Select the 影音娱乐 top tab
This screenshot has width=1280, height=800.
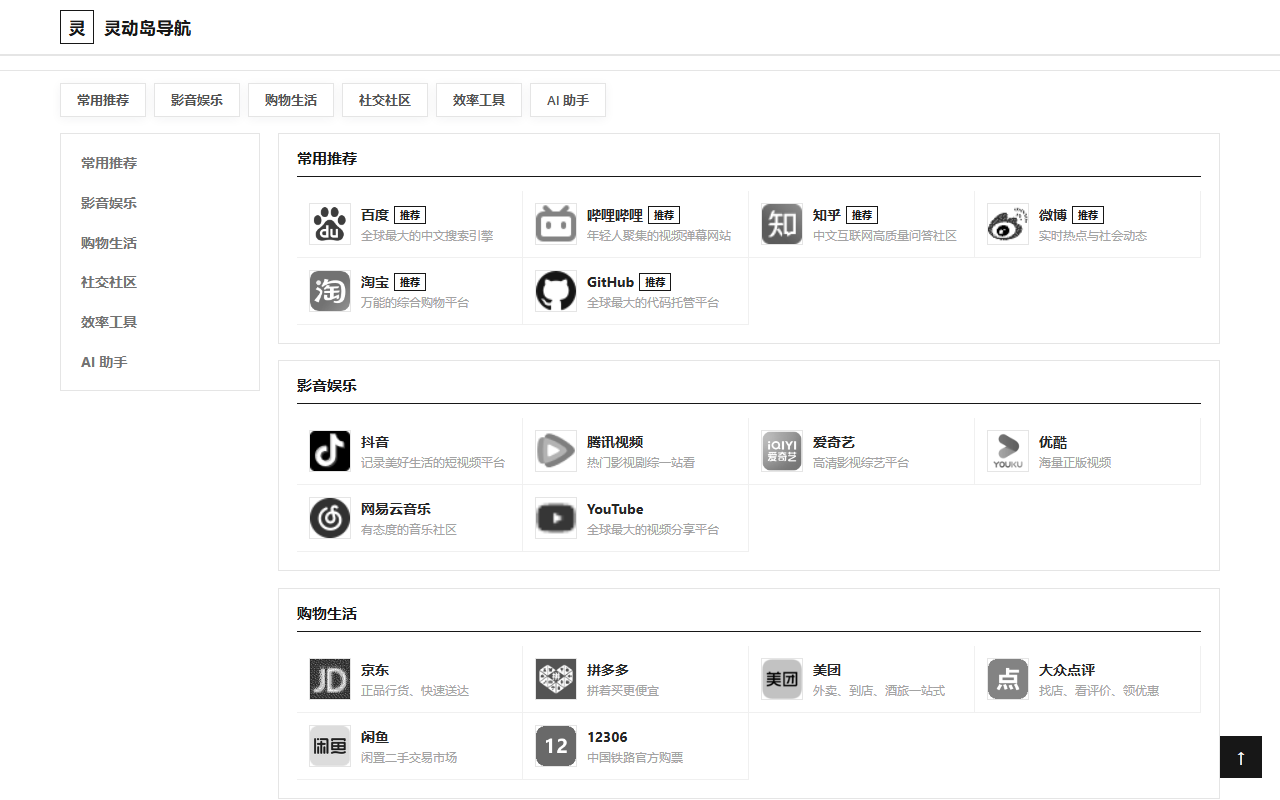(x=197, y=100)
